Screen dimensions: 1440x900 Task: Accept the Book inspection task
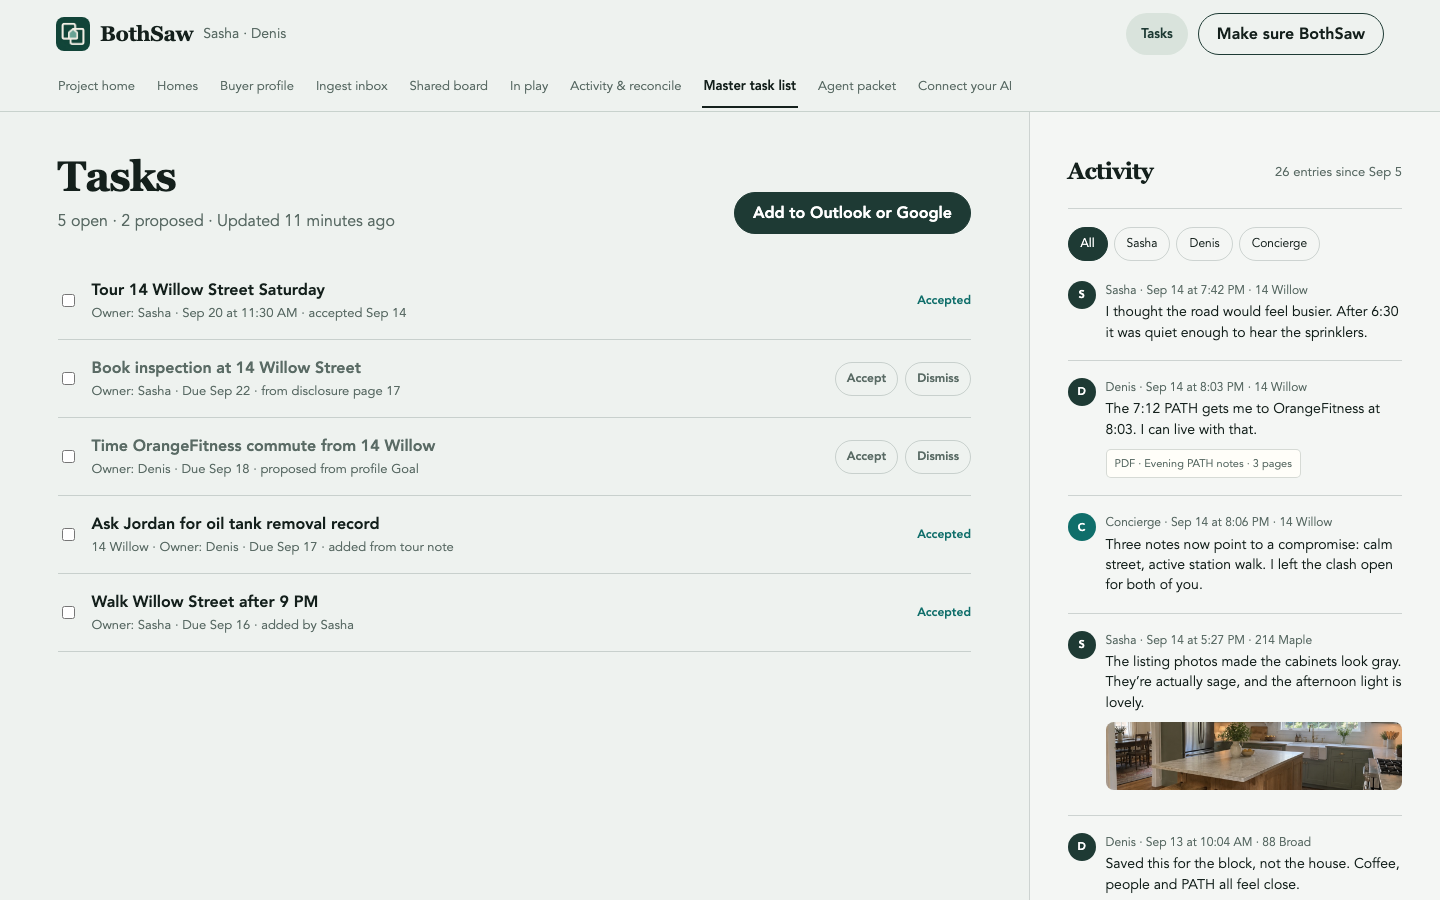click(x=866, y=379)
